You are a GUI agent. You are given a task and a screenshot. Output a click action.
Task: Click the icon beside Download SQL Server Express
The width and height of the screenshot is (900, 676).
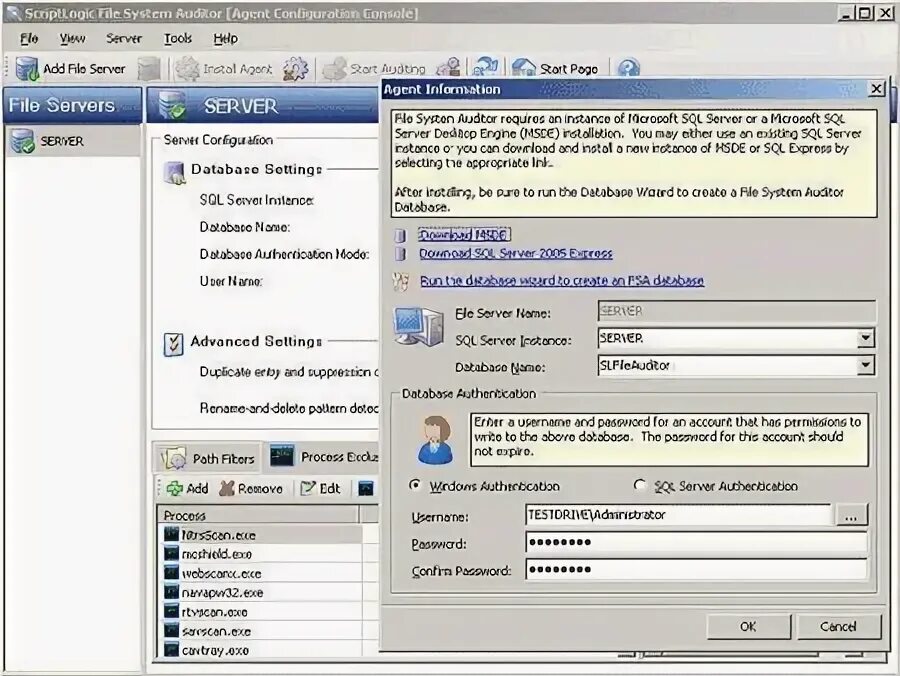[401, 254]
